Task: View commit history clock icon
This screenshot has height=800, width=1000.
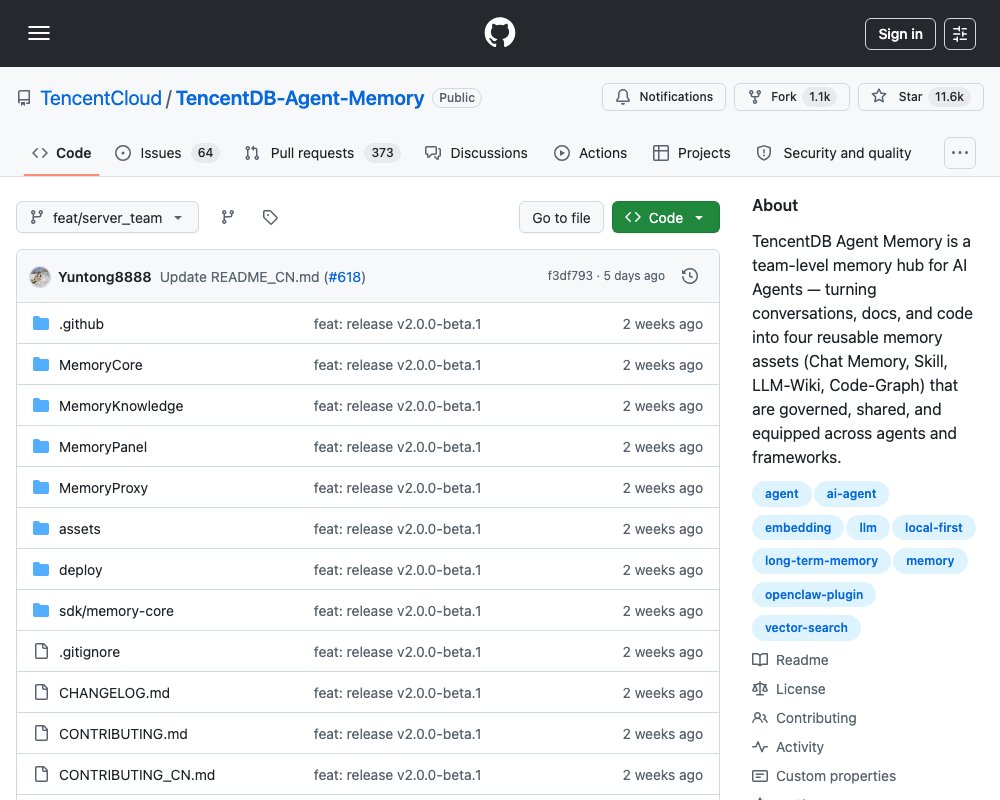Action: tap(689, 276)
